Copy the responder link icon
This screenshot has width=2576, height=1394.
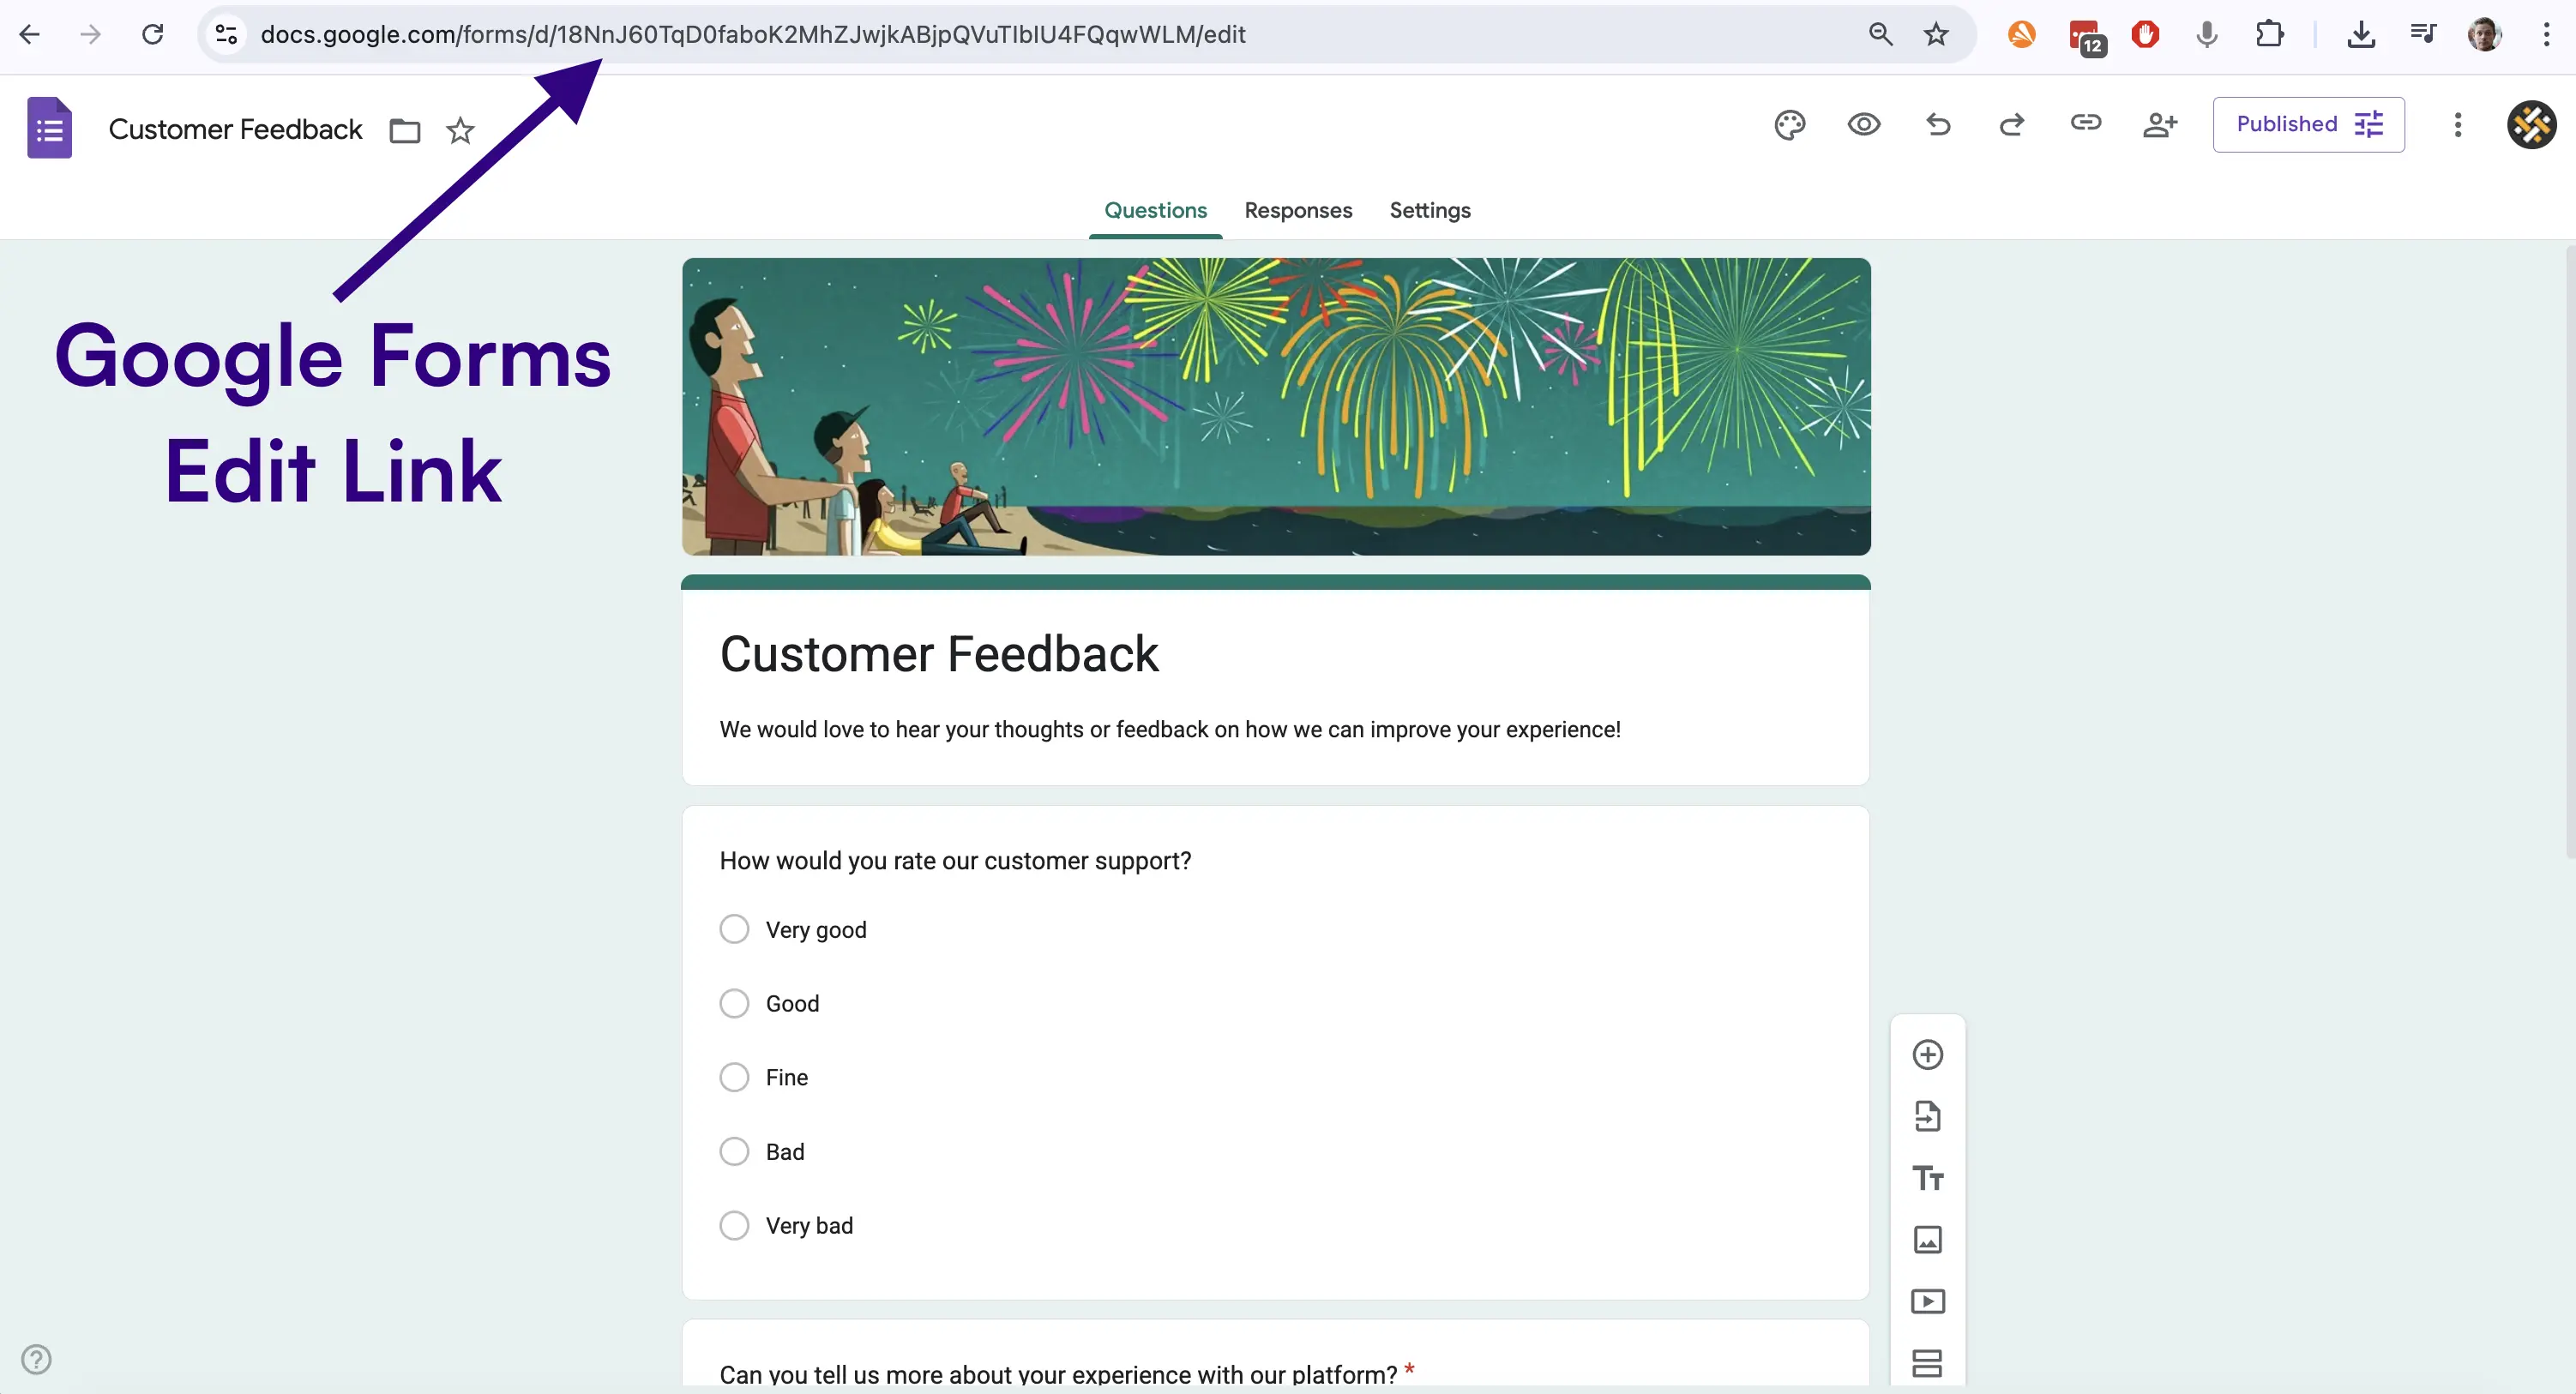click(2086, 124)
